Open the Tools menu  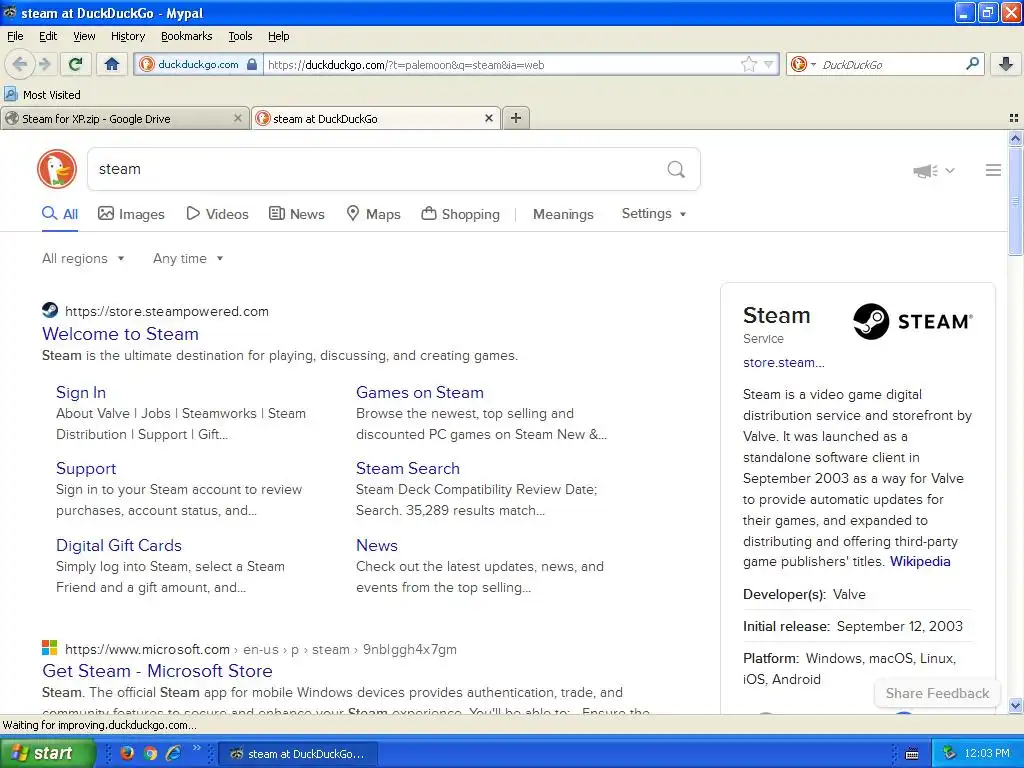point(240,36)
